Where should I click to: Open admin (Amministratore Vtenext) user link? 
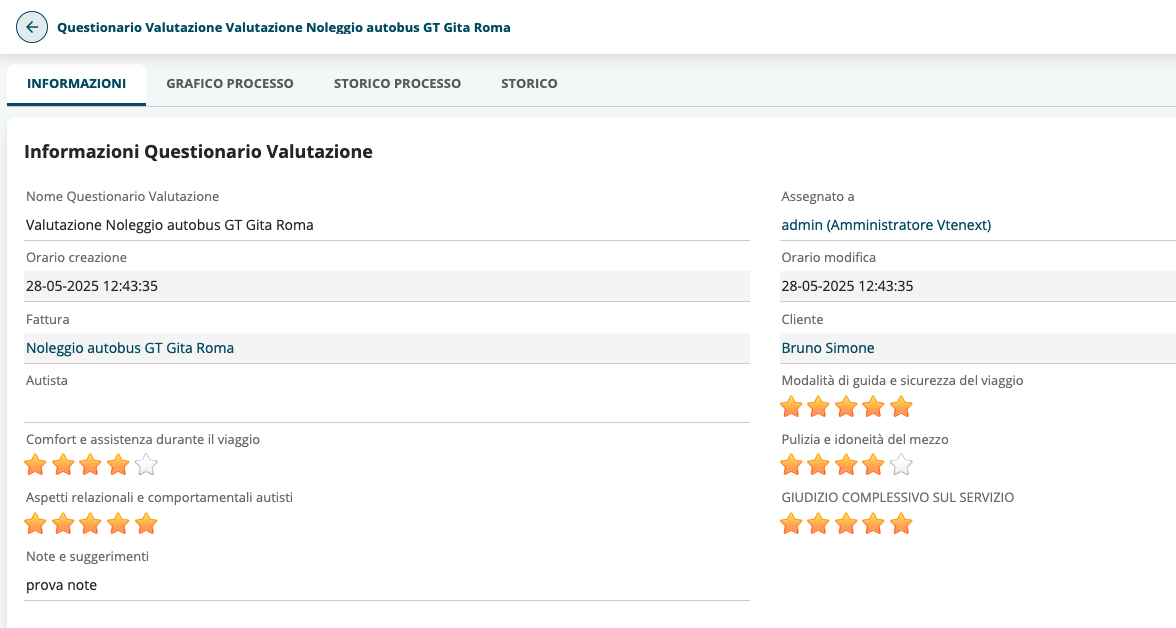pos(886,225)
